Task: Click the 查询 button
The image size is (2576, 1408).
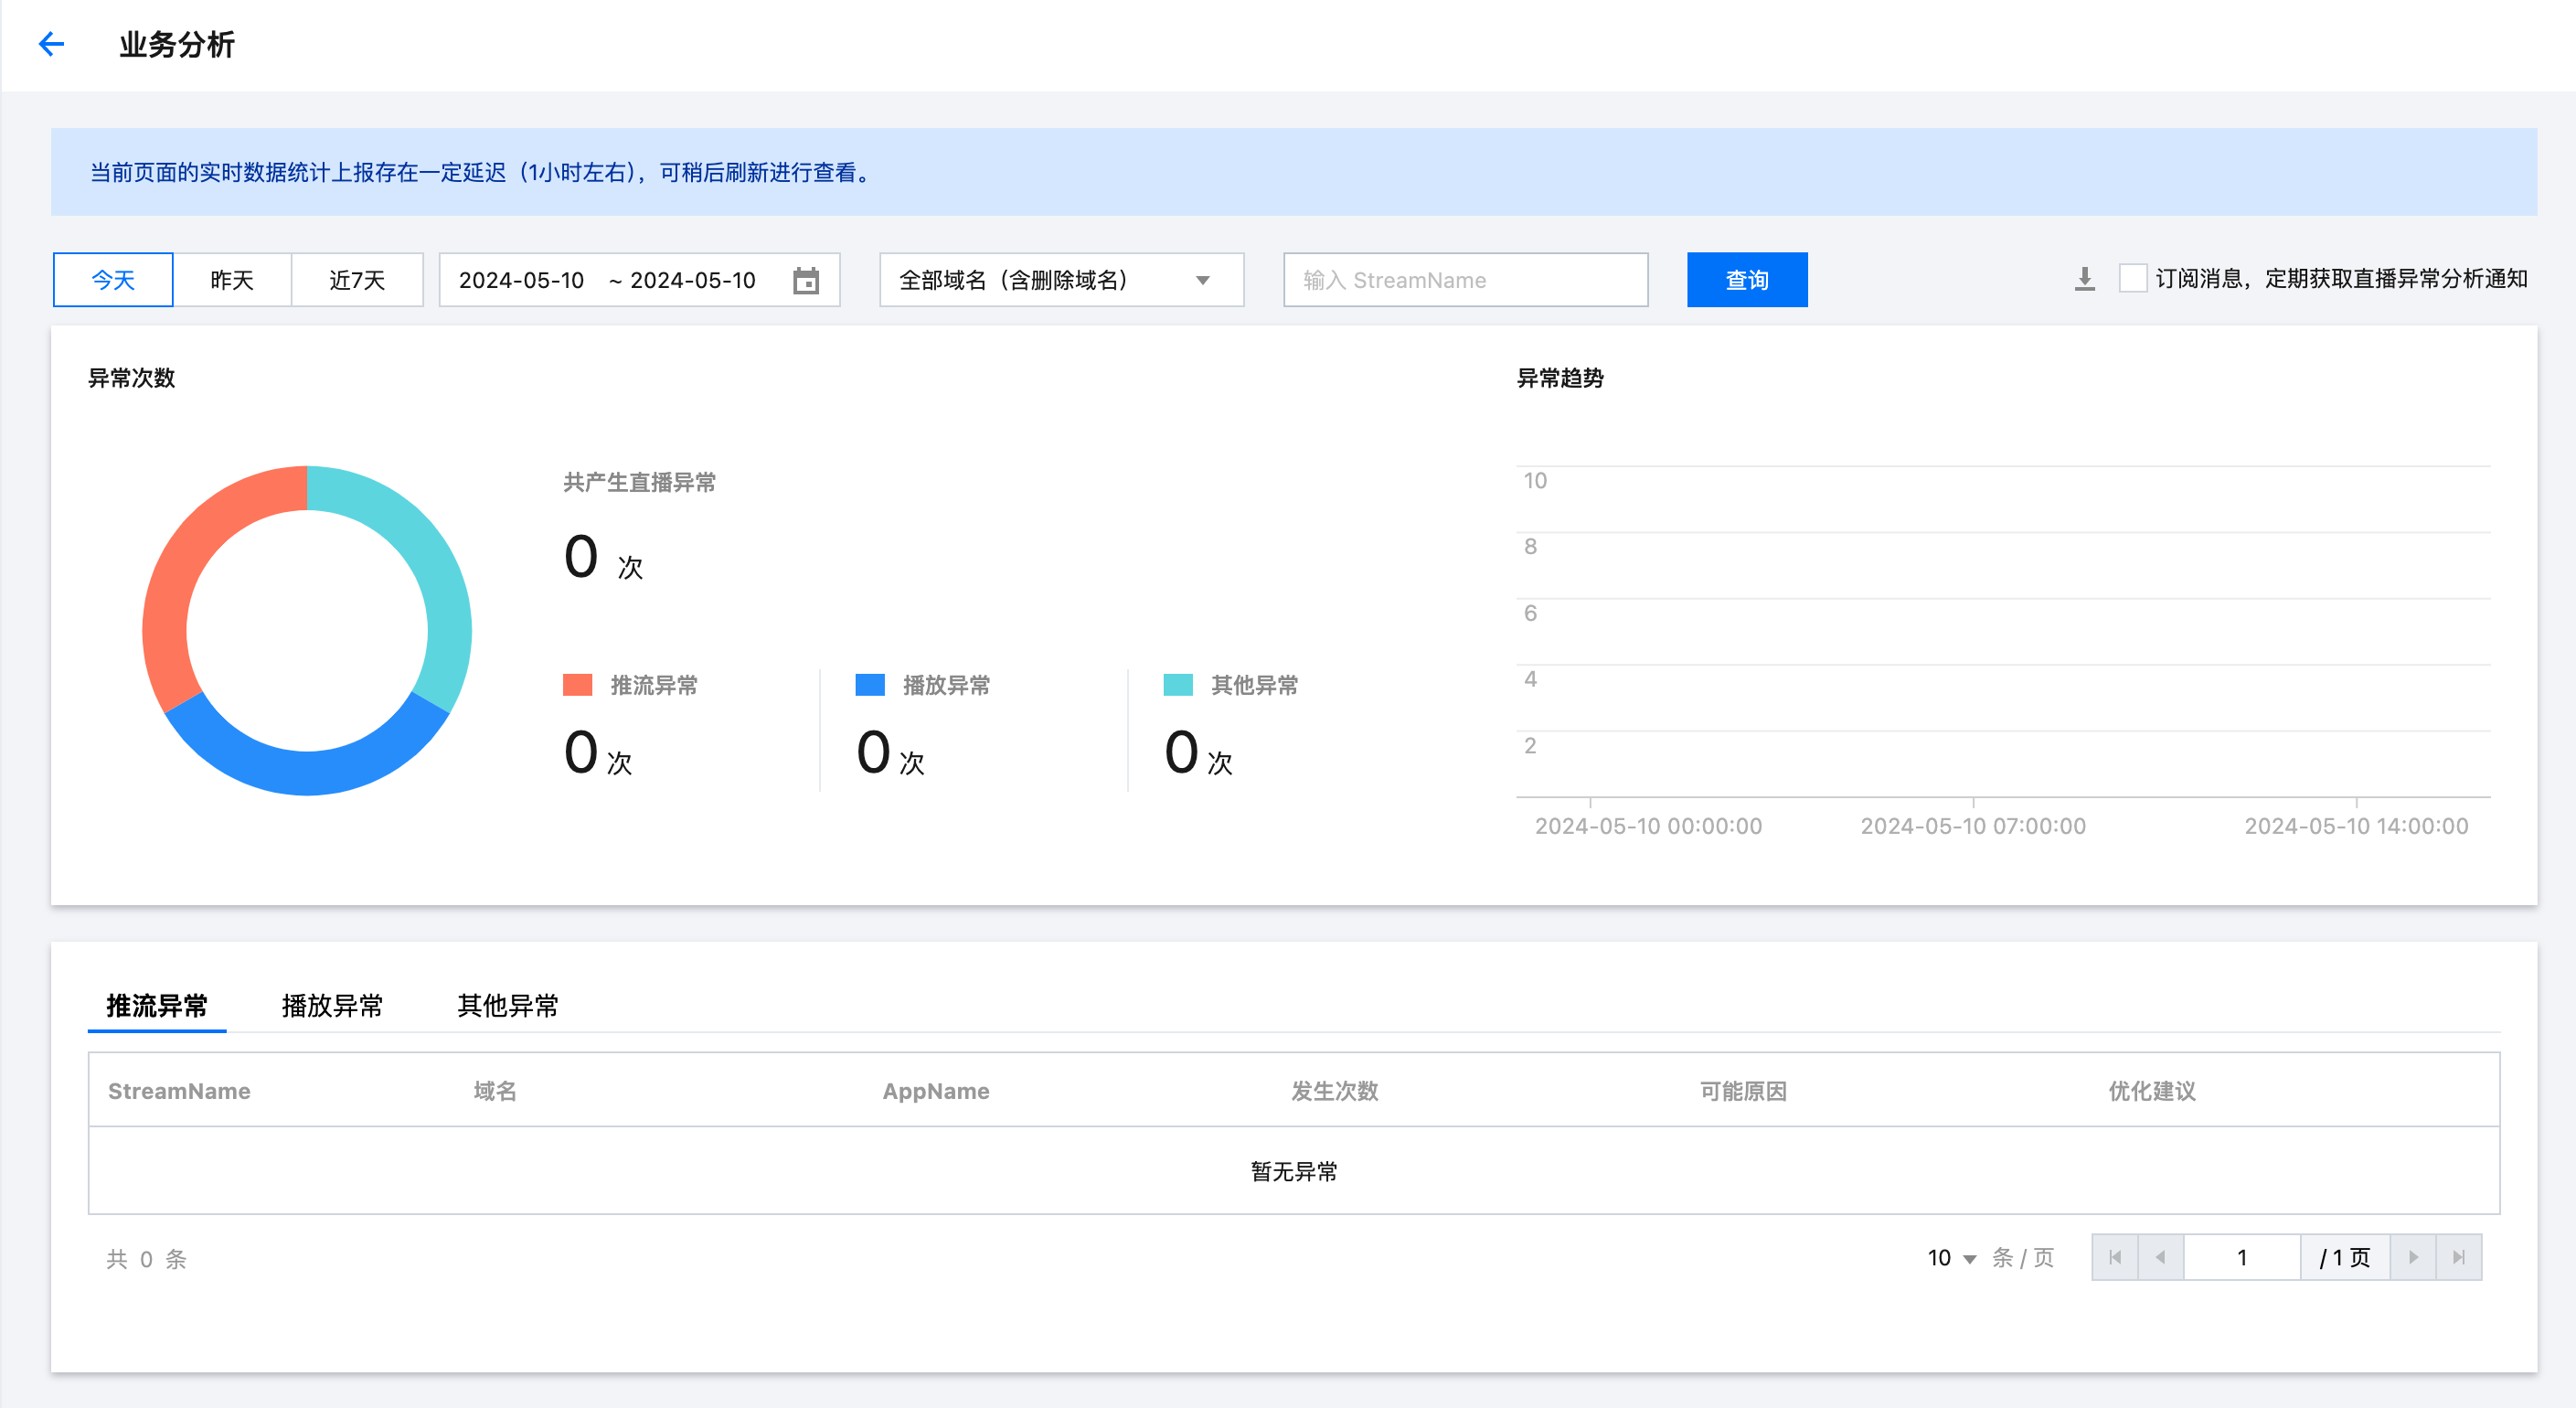Action: tap(1746, 280)
